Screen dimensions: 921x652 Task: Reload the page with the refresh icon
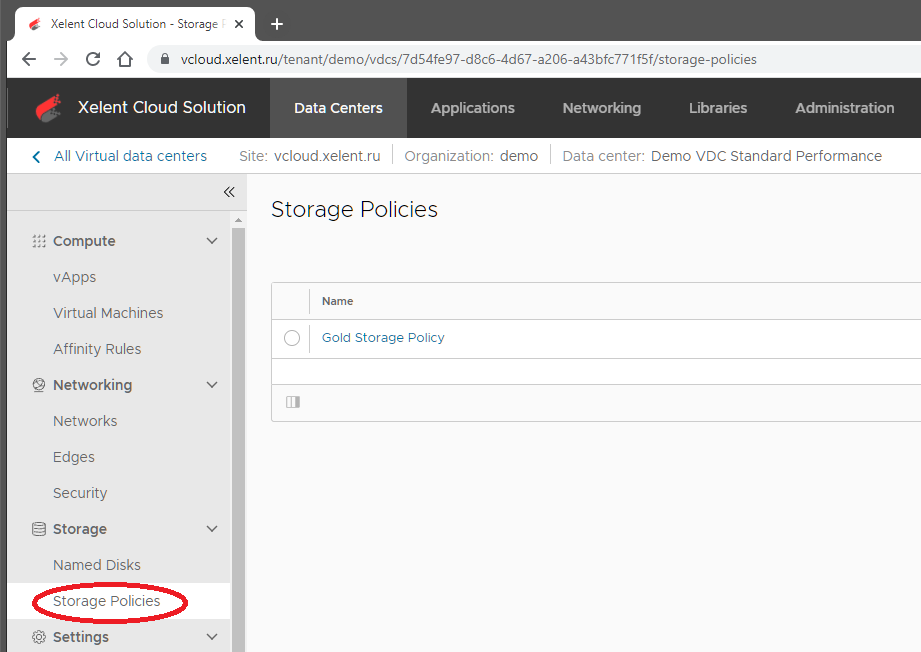(93, 59)
